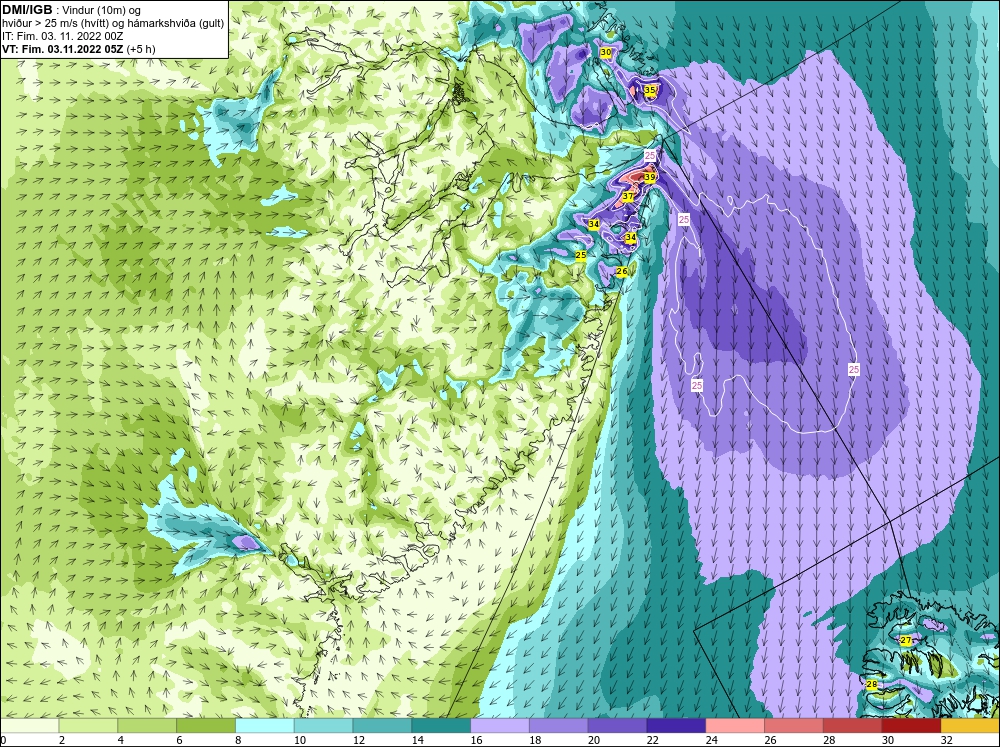
Task: Select the 30–32 m/s dark red legend swatch
Action: pyautogui.click(x=911, y=726)
